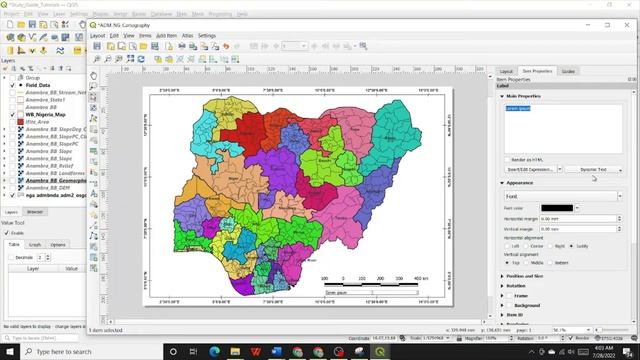This screenshot has width=640, height=360.
Task: Open Word from the taskbar
Action: click(x=277, y=351)
